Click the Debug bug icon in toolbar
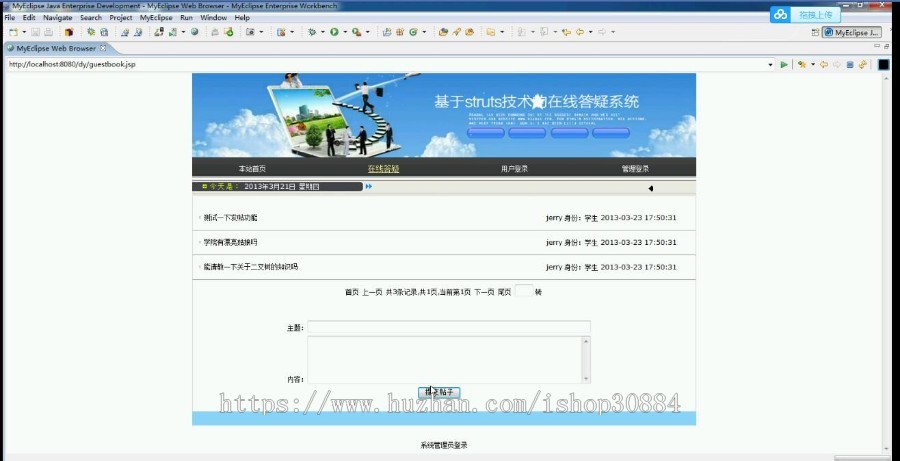The height and width of the screenshot is (461, 900). tap(312, 32)
